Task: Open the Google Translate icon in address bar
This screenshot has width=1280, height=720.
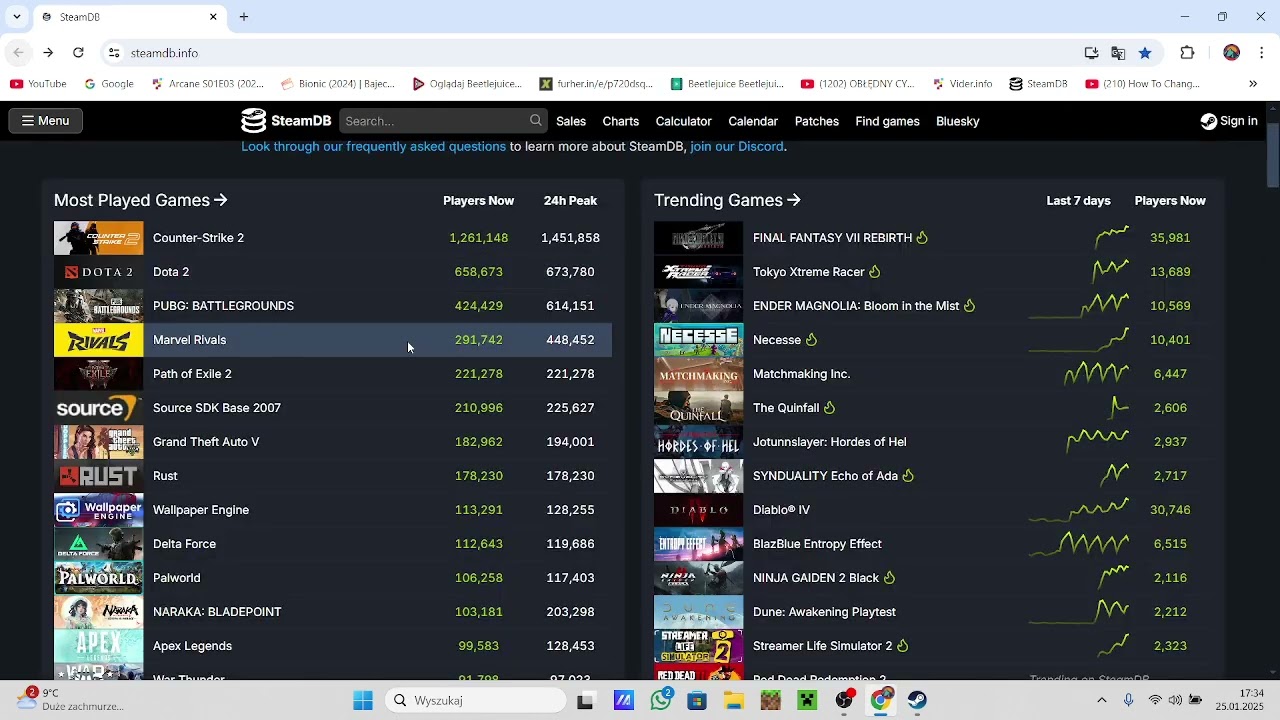Action: coord(1118,53)
